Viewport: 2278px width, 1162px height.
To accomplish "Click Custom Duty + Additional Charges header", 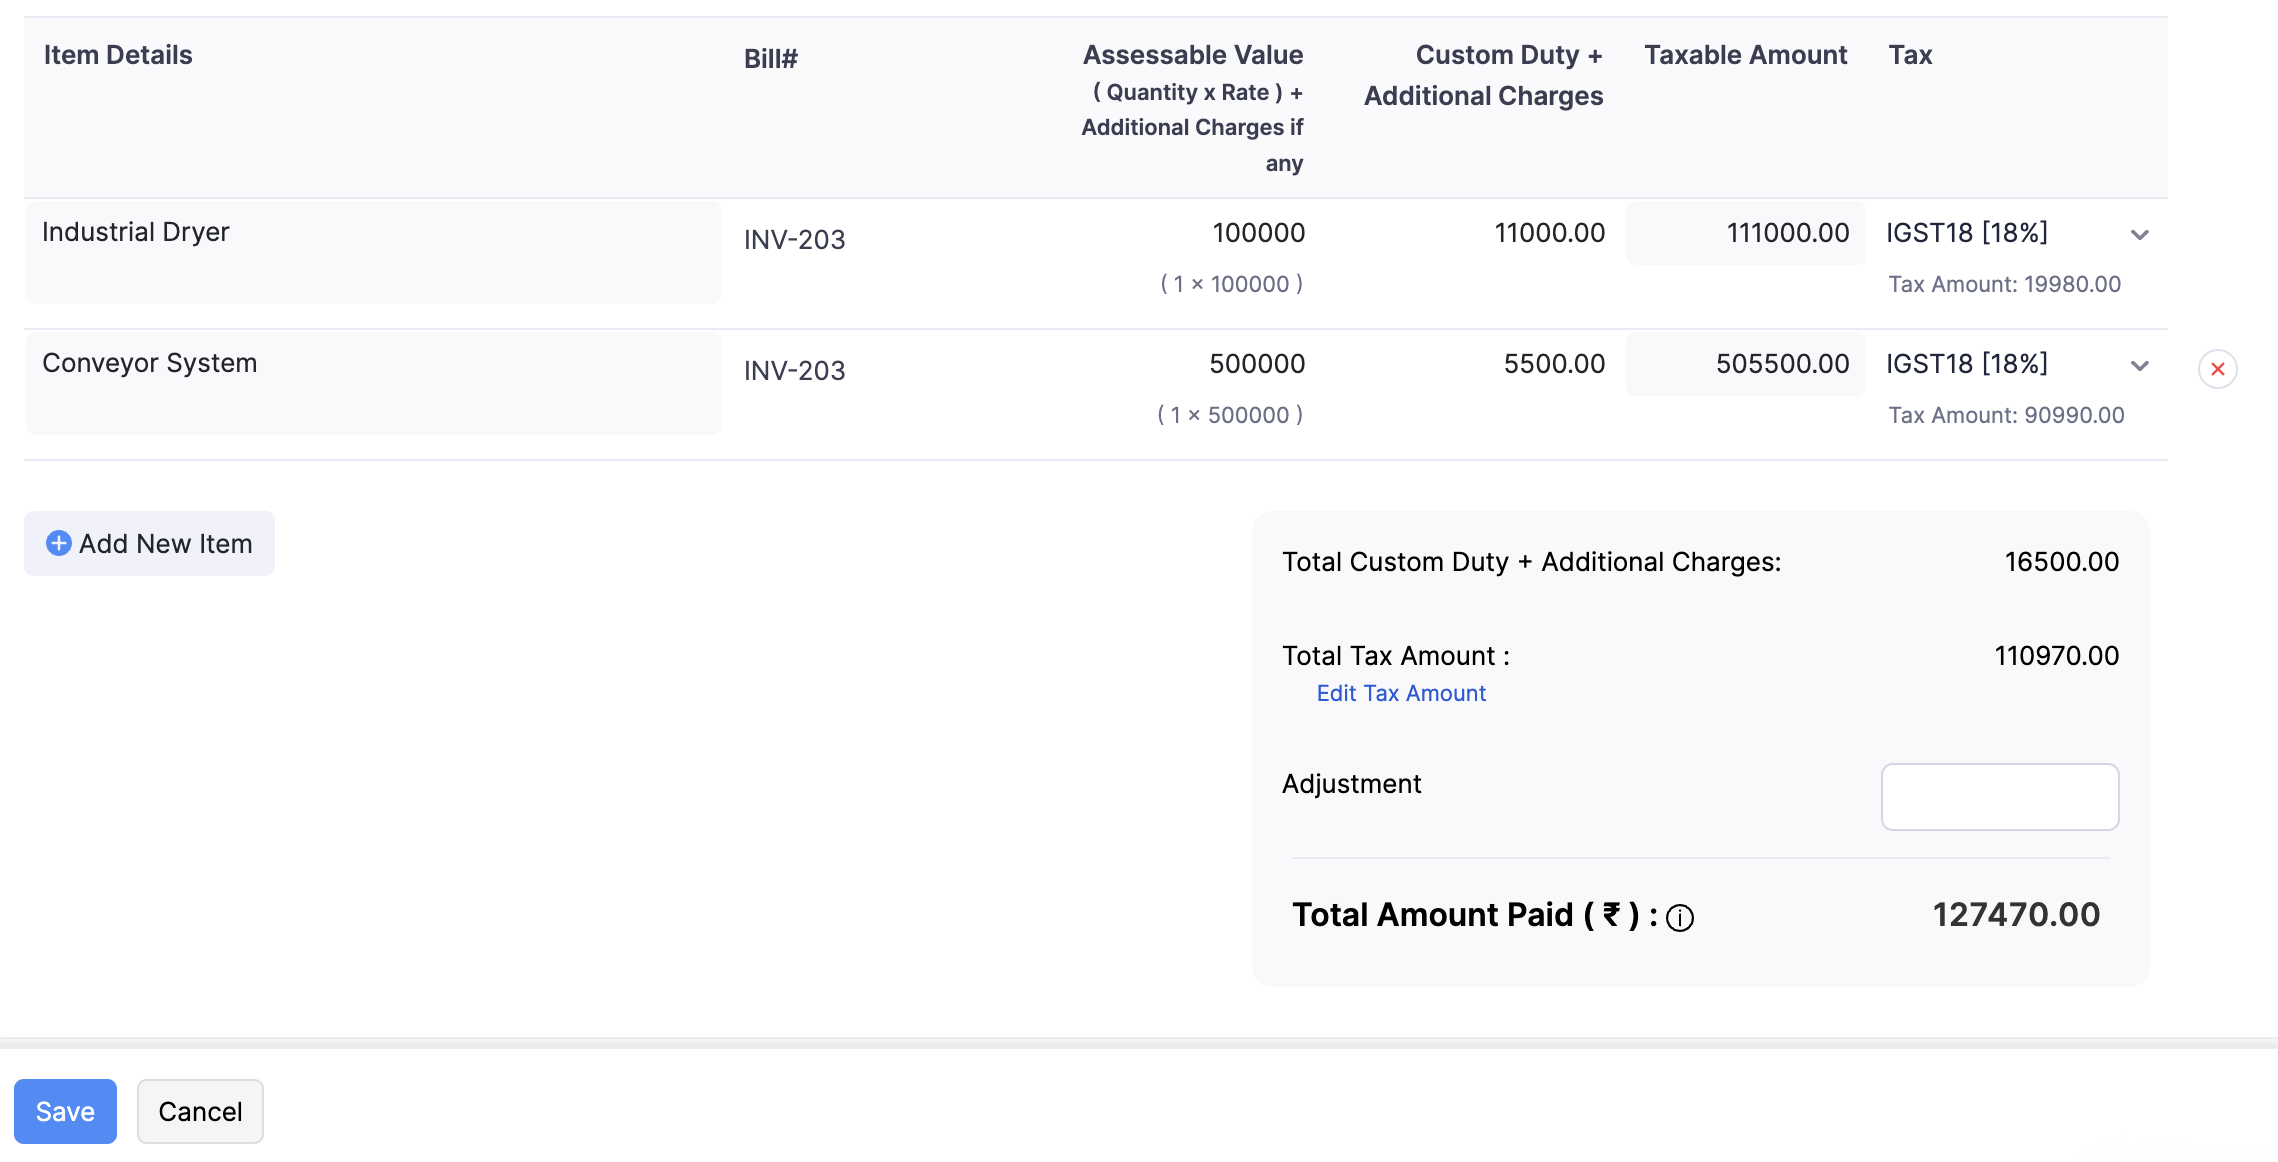I will (x=1484, y=75).
